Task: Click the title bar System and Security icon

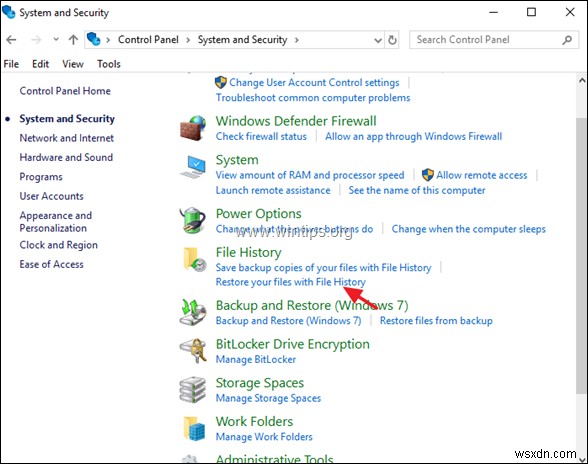Action: tap(9, 12)
